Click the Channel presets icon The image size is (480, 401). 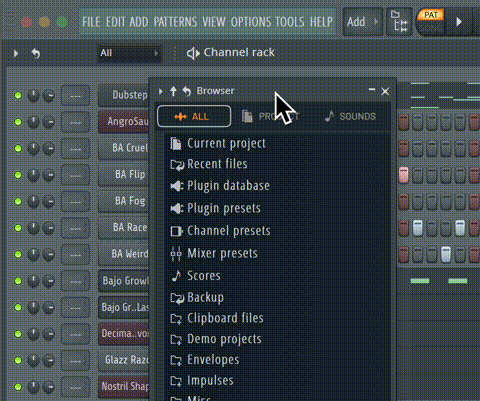click(x=177, y=231)
